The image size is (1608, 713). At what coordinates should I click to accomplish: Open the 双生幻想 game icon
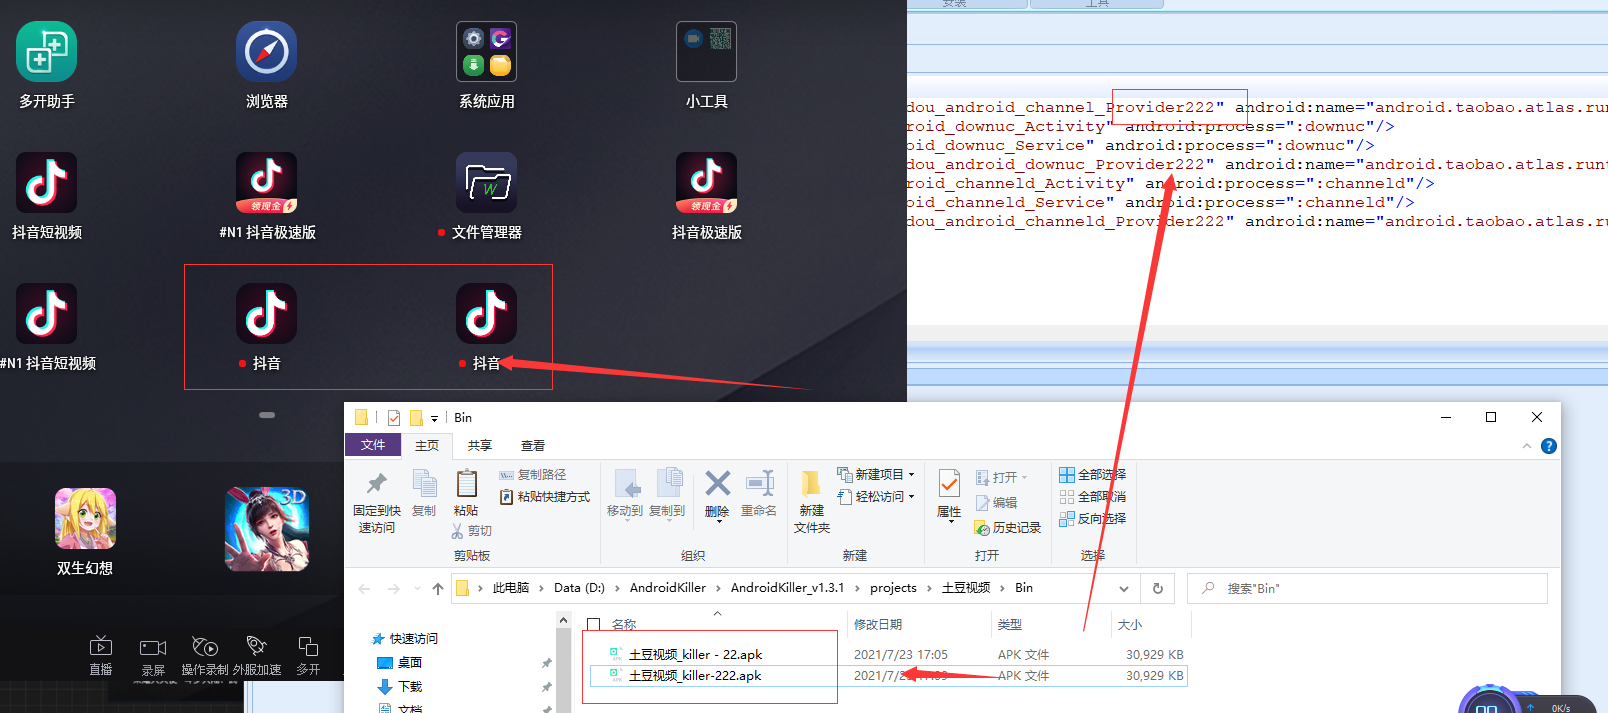coord(85,519)
